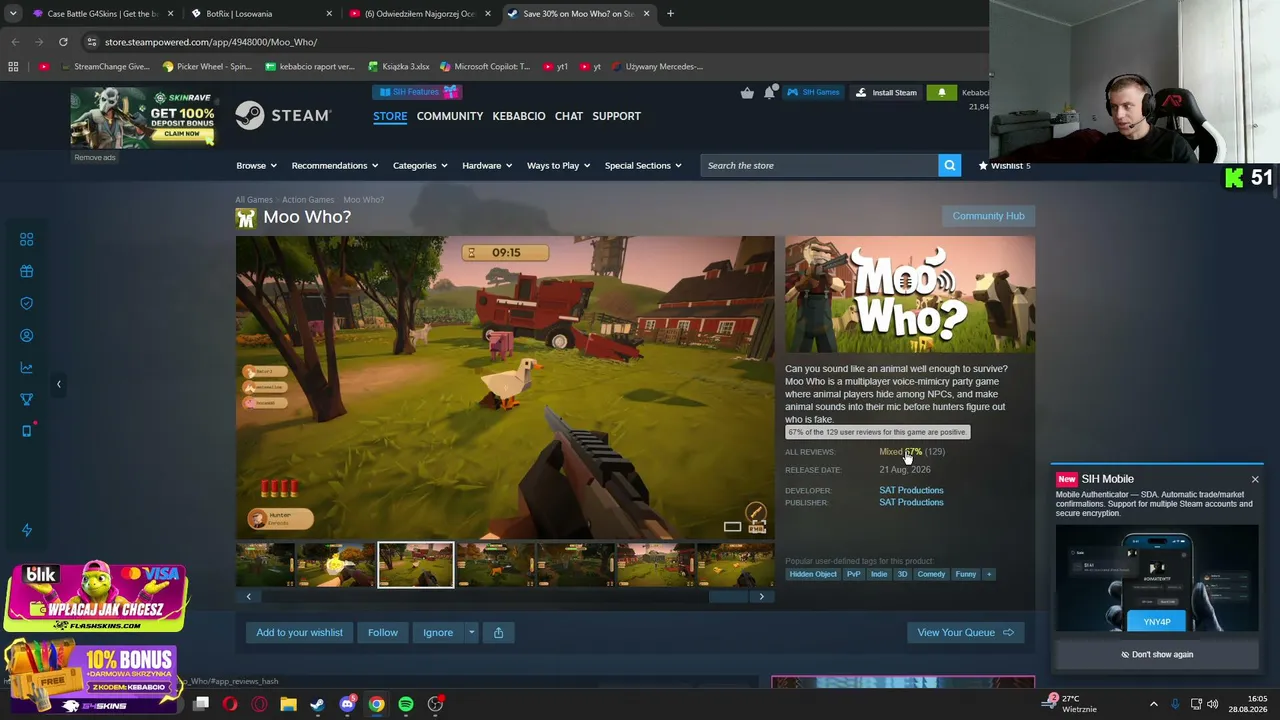Add a tag with the plus button
This screenshot has height=720, width=1280.
pyautogui.click(x=988, y=574)
